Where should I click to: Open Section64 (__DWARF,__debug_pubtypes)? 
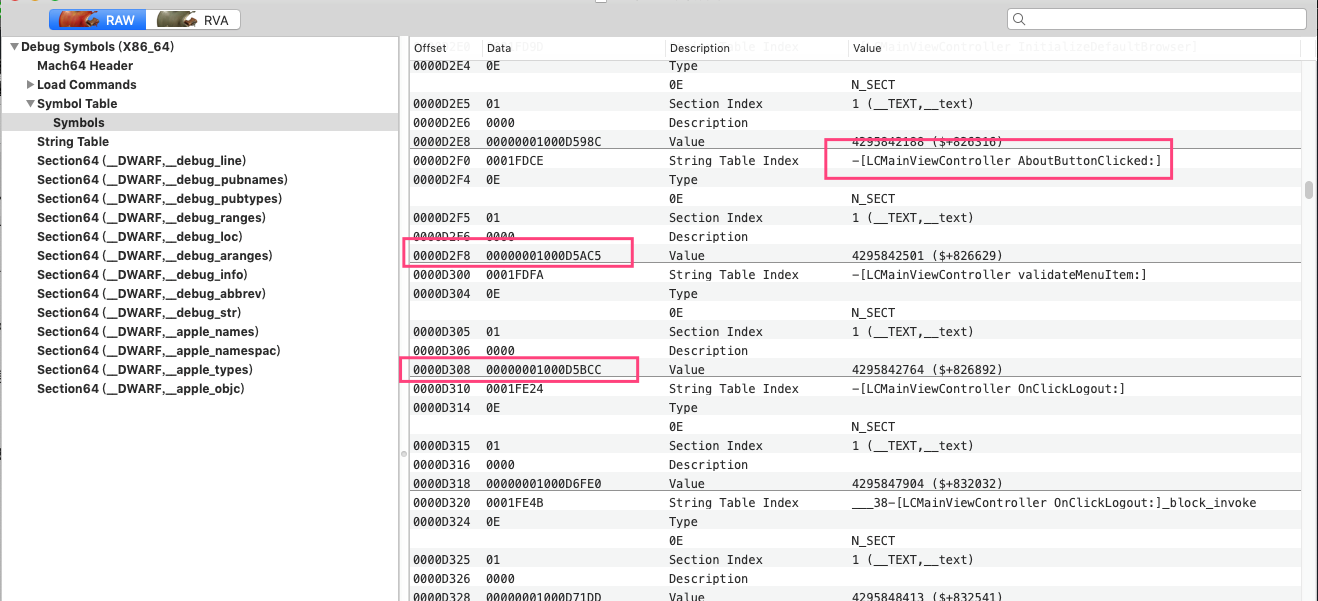click(x=159, y=199)
